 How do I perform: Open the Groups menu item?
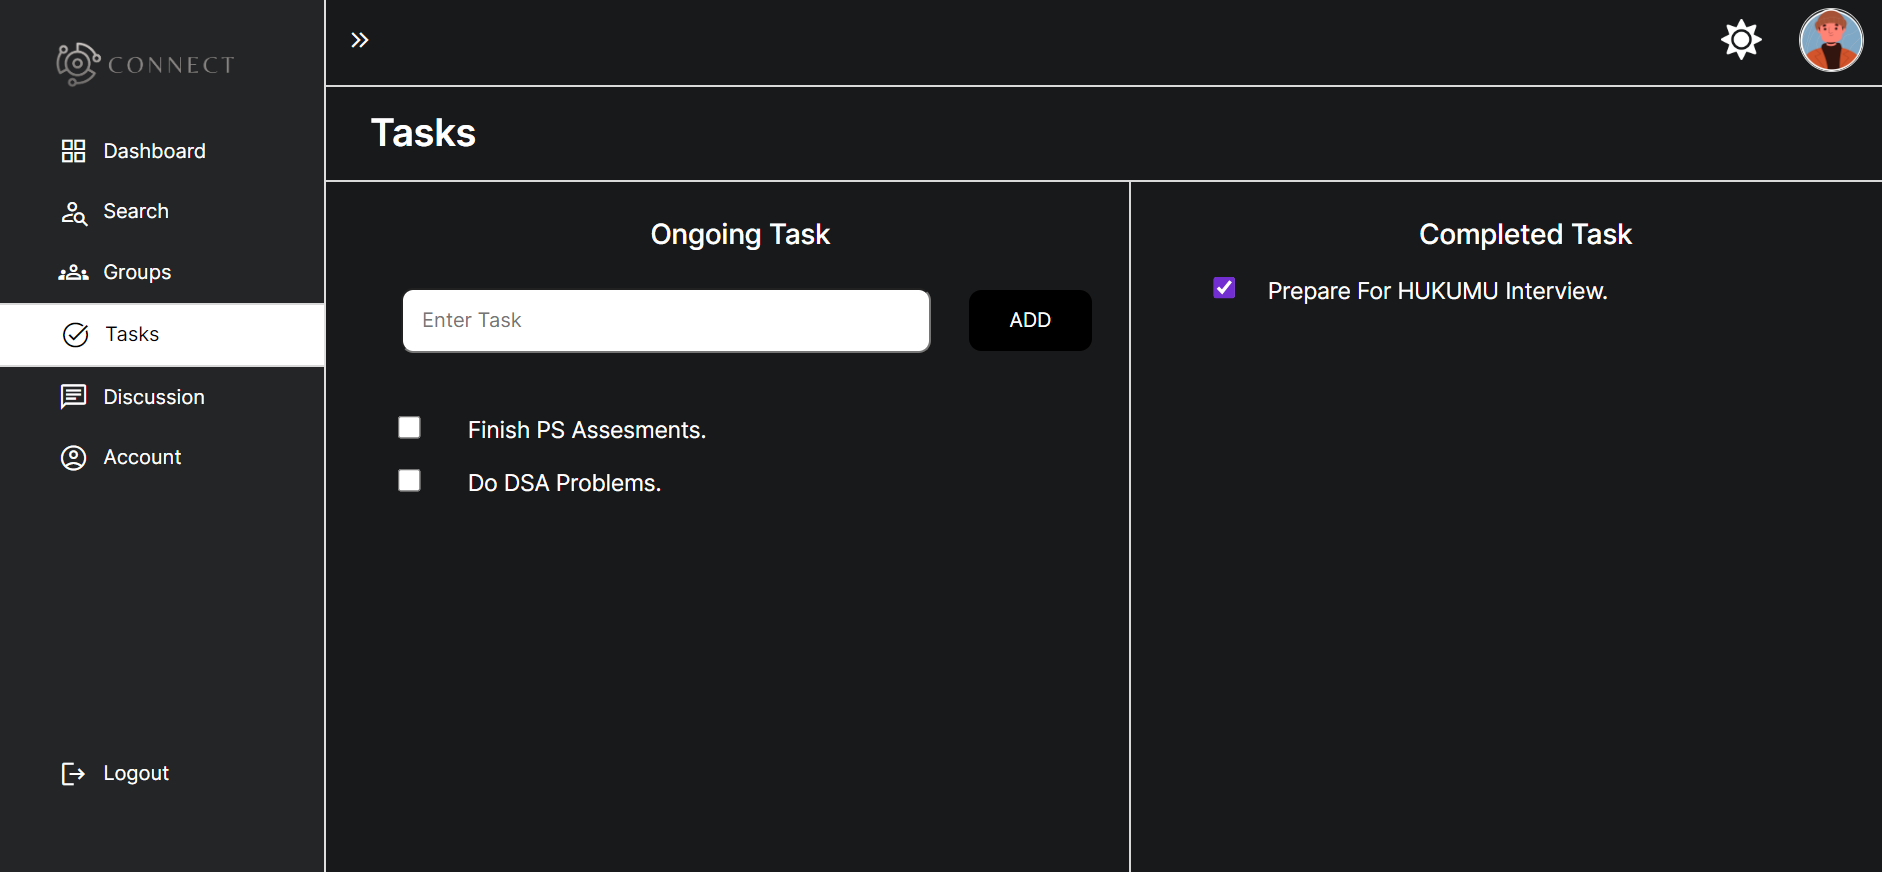(137, 273)
